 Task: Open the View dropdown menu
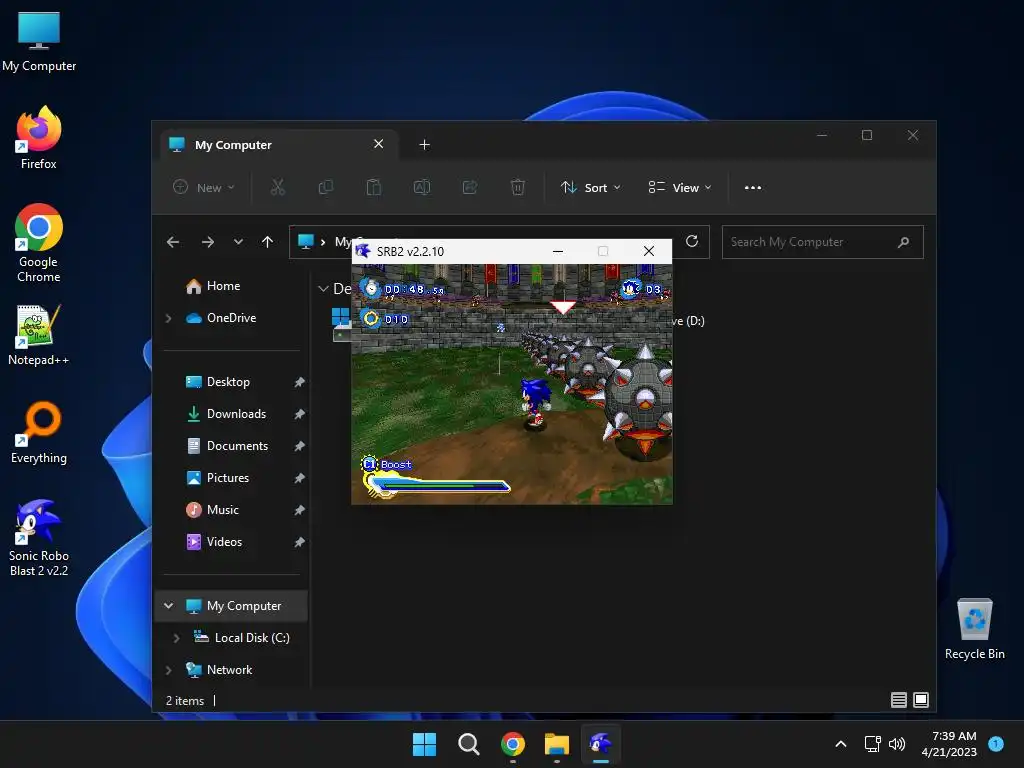[680, 187]
